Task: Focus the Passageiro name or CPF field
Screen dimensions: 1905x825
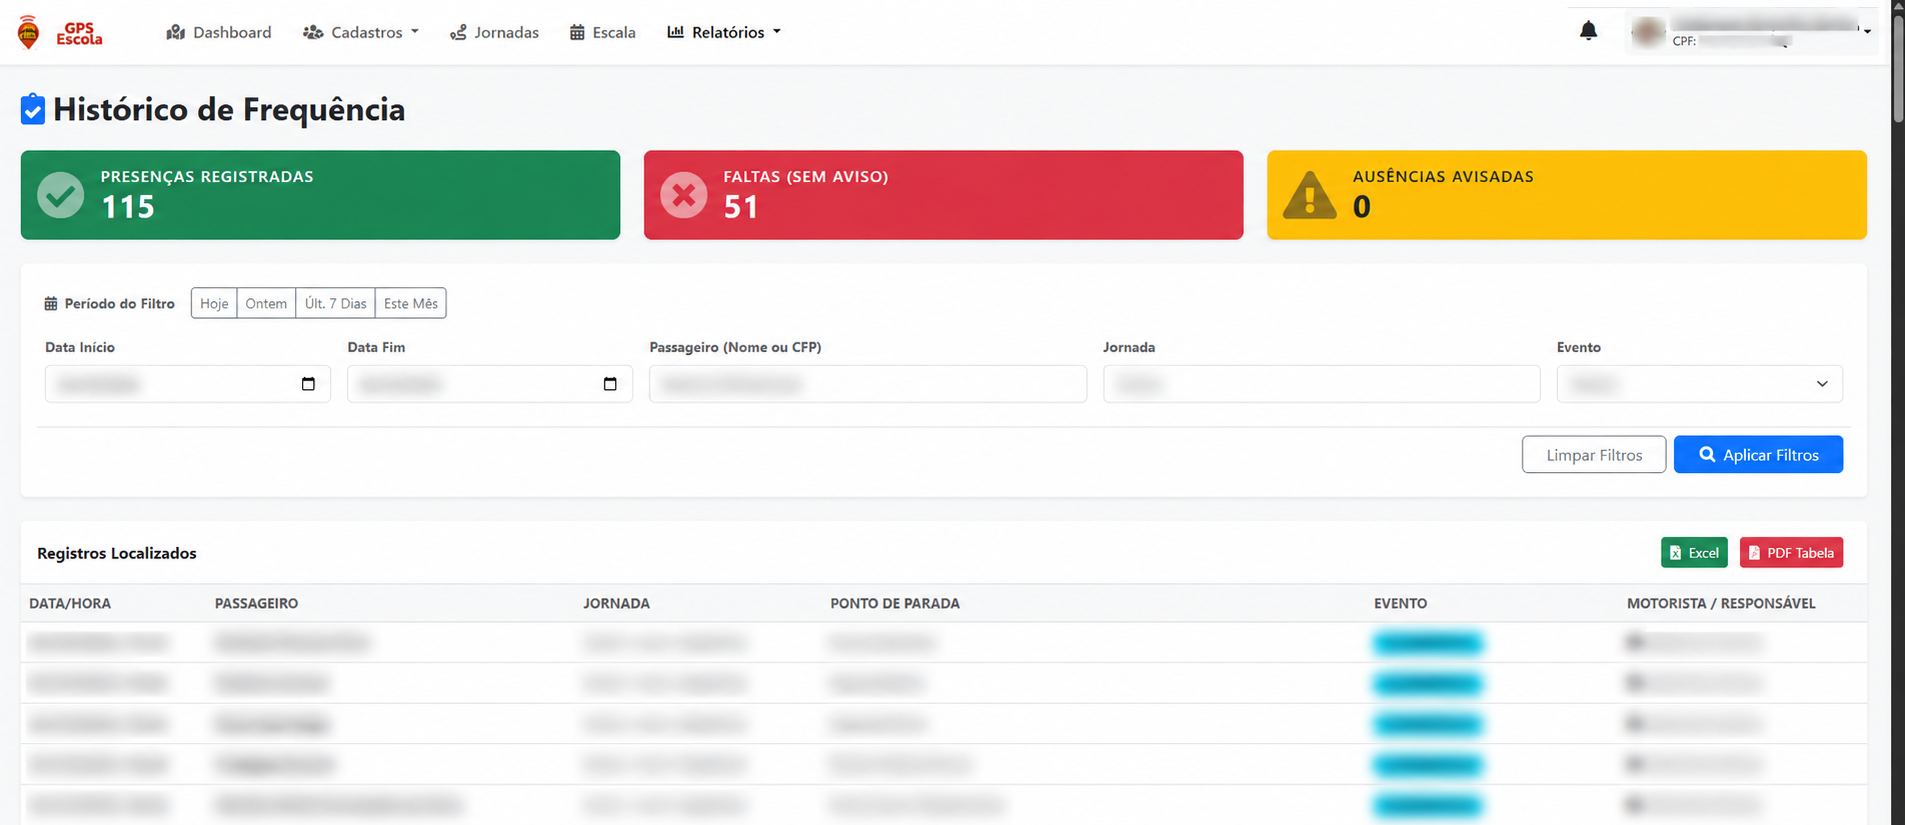Action: pyautogui.click(x=868, y=384)
